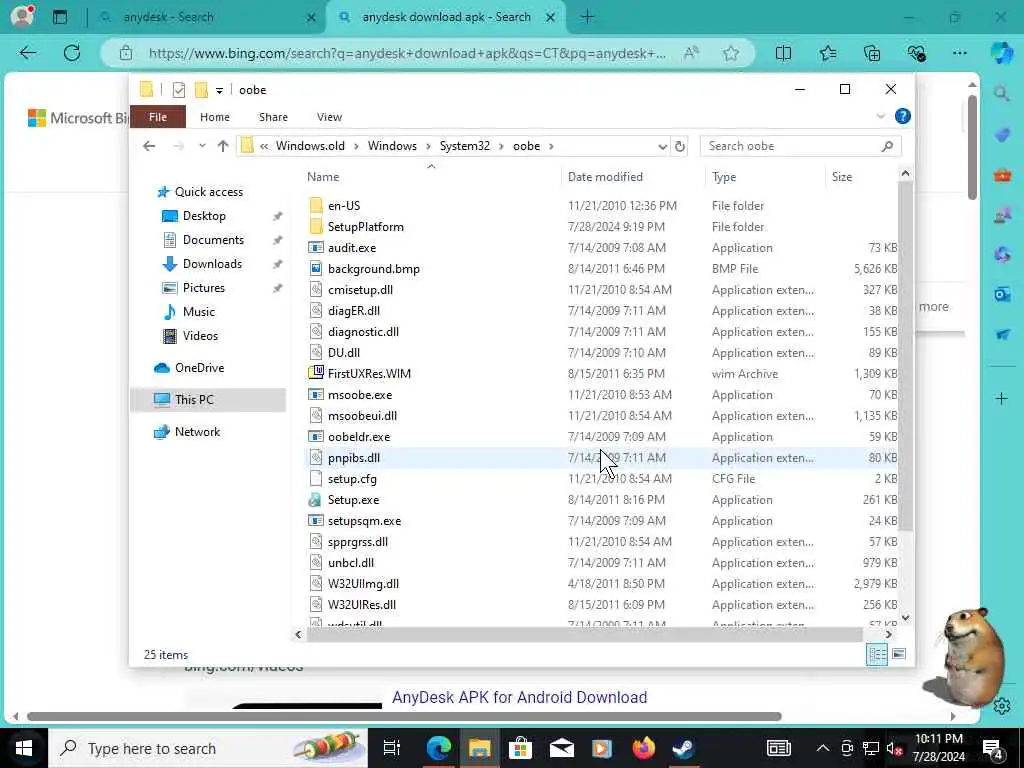This screenshot has width=1024, height=768.
Task: Select This PC in navigation pane
Action: tap(194, 400)
